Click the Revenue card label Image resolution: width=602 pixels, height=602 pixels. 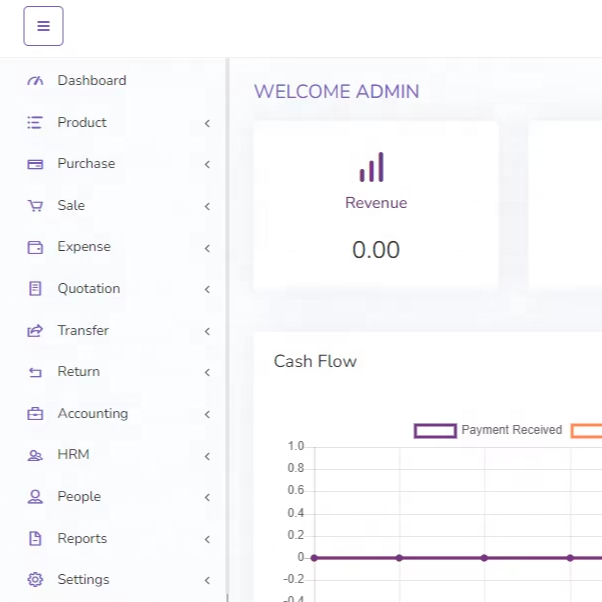(376, 203)
